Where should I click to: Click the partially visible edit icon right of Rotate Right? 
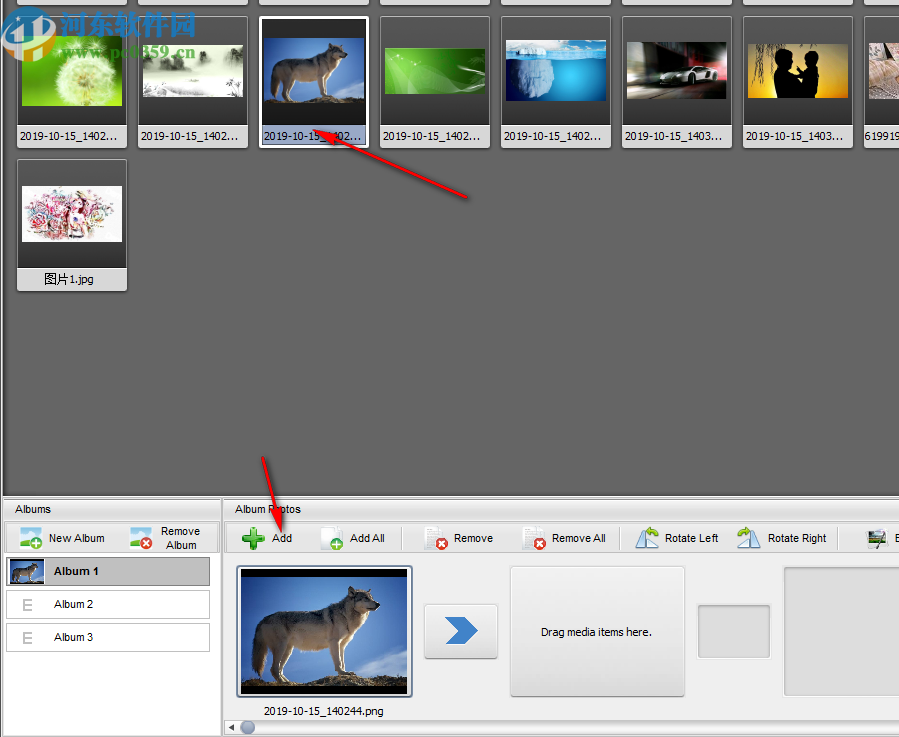coord(877,539)
